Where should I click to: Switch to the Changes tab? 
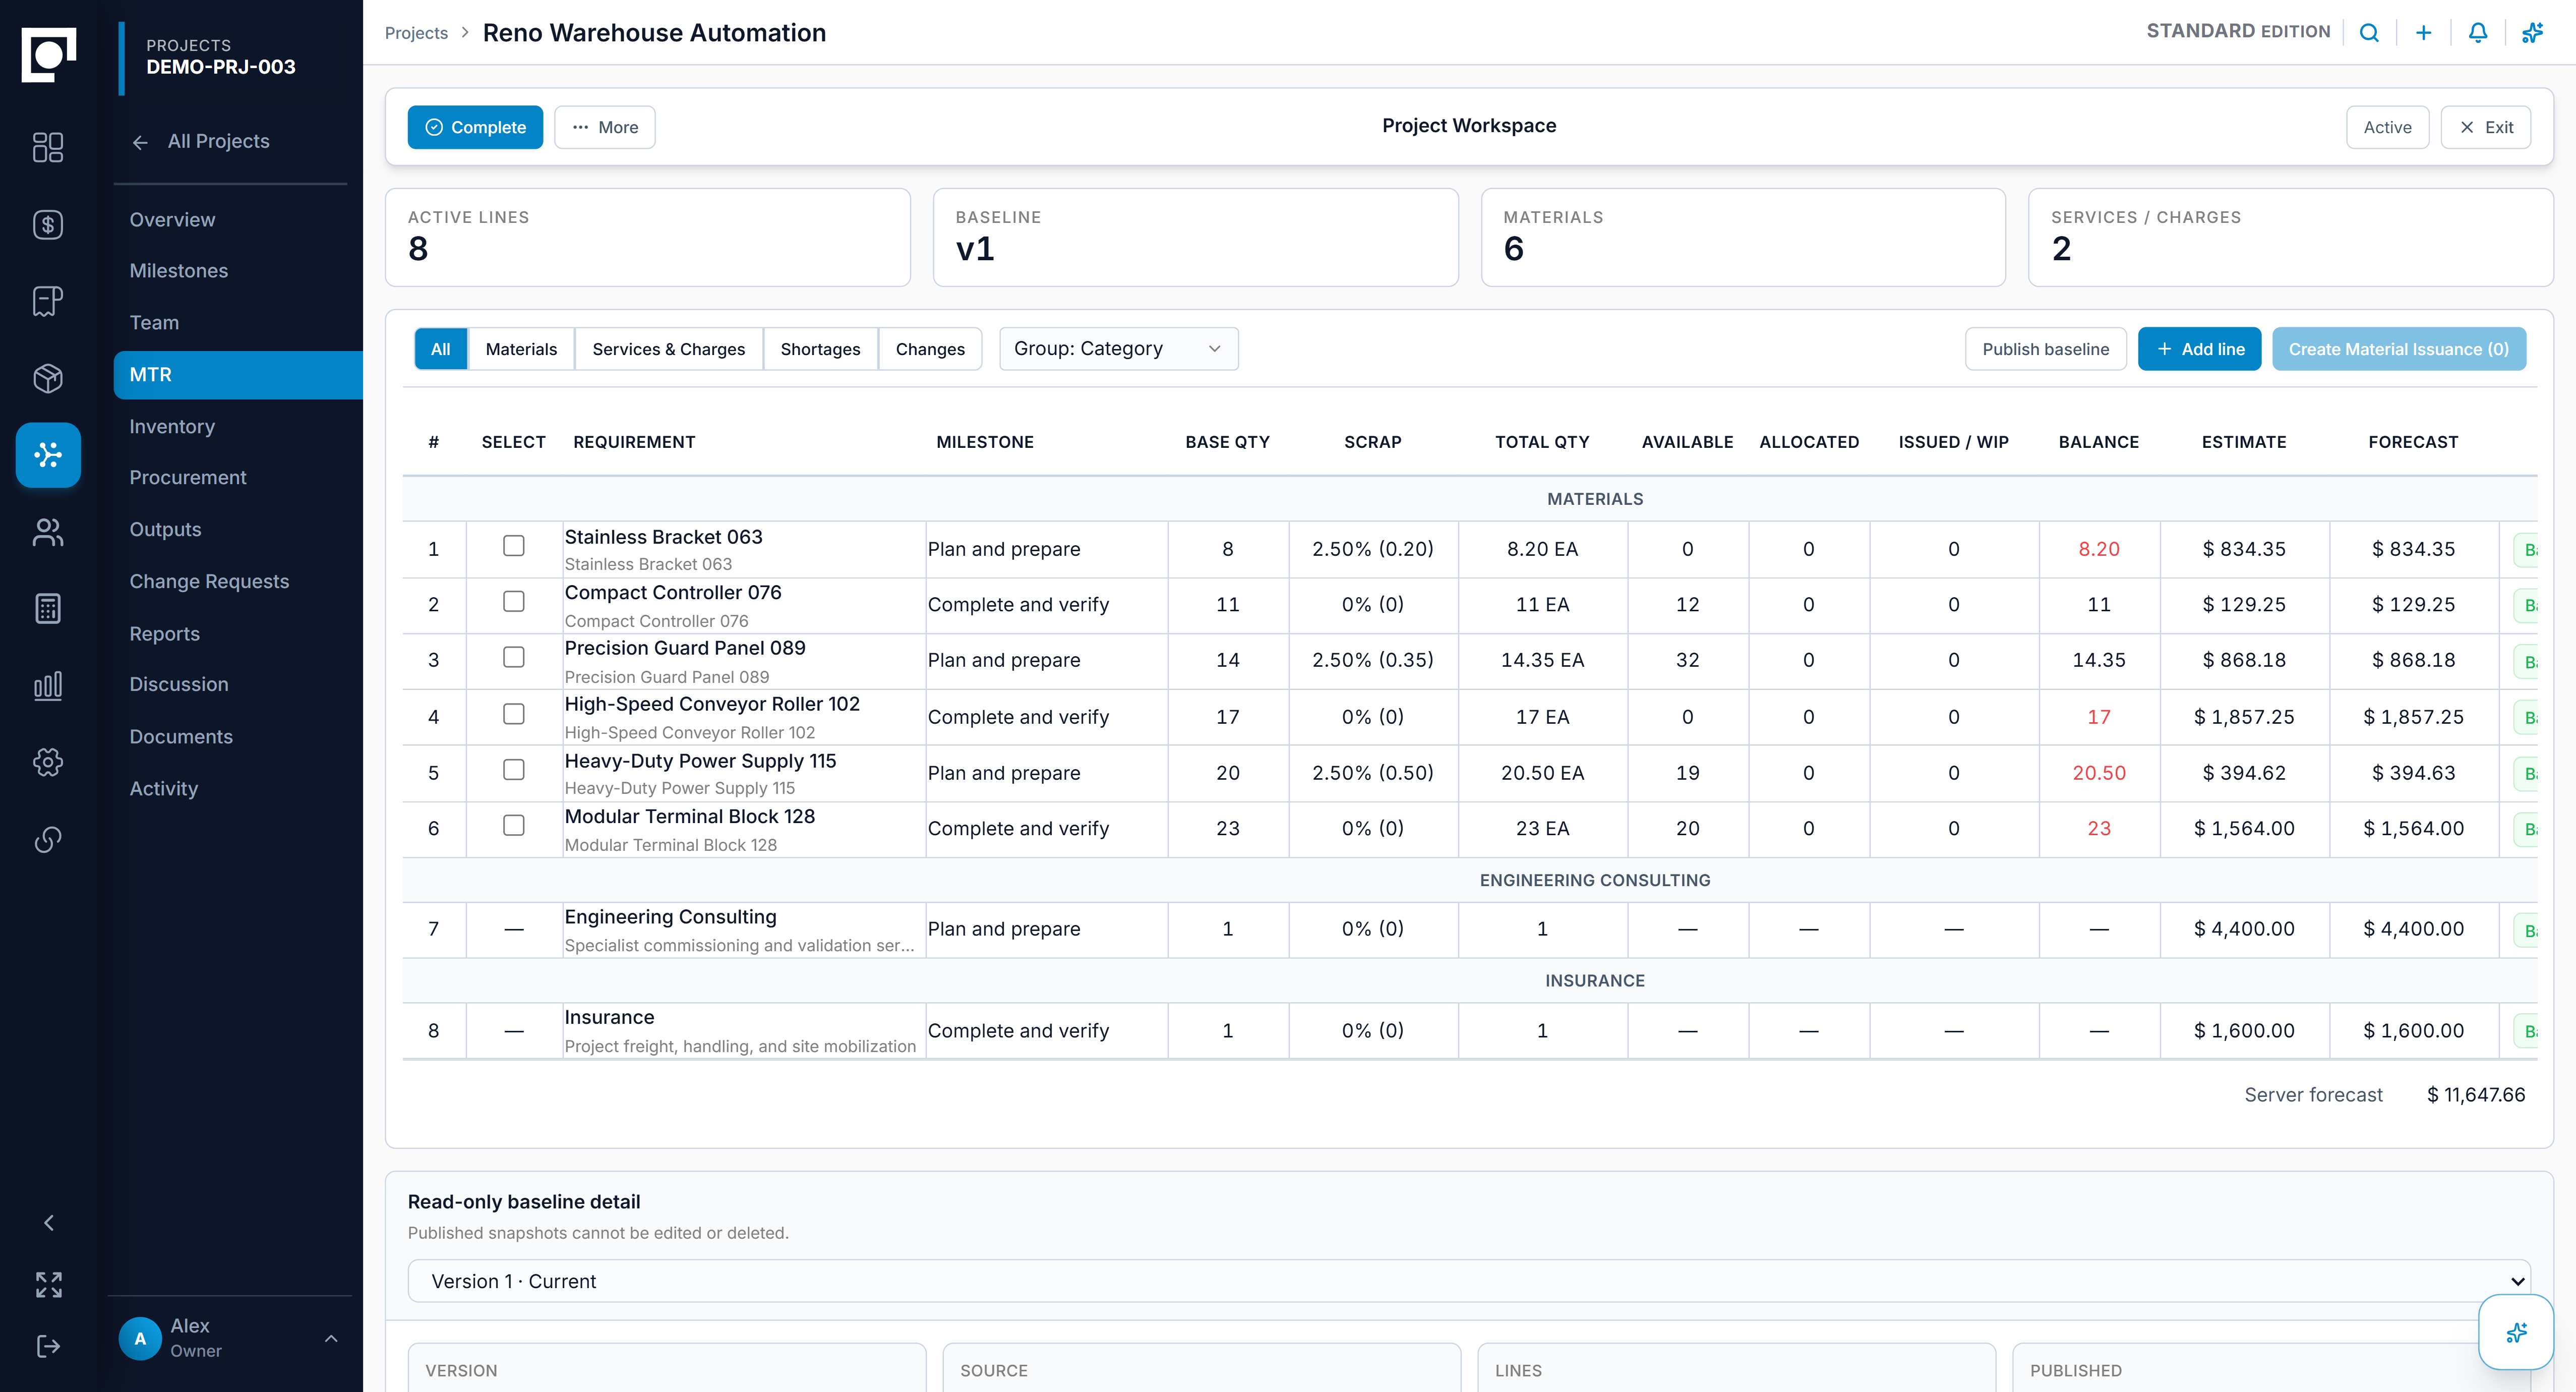point(930,349)
